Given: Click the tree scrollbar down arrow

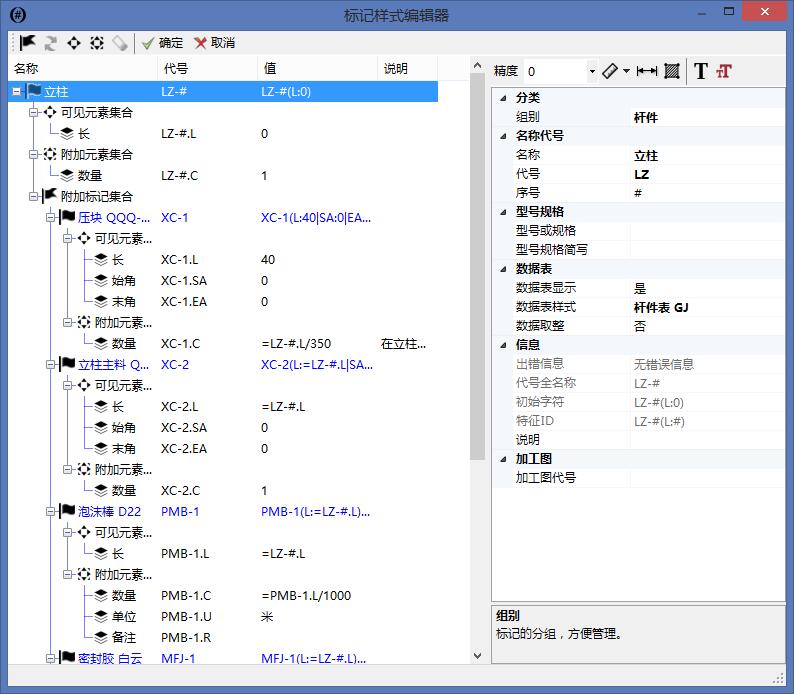Looking at the screenshot, I should (477, 656).
